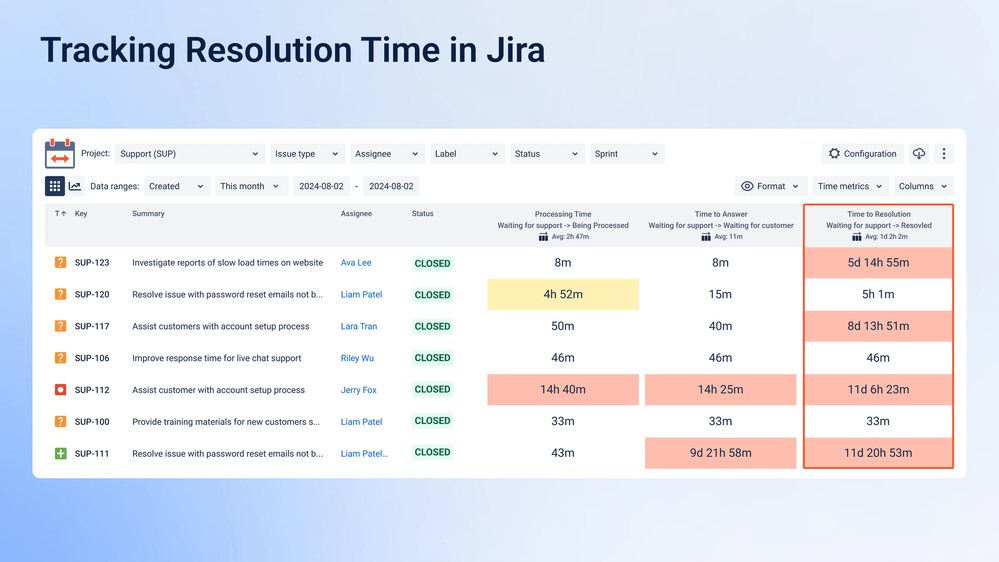Viewport: 999px width, 562px height.
Task: Open issue key SUP-120
Action: pos(92,294)
